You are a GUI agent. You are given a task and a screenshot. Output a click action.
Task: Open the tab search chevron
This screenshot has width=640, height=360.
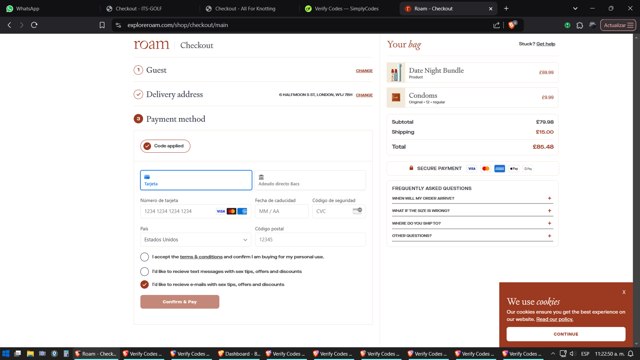tap(575, 8)
